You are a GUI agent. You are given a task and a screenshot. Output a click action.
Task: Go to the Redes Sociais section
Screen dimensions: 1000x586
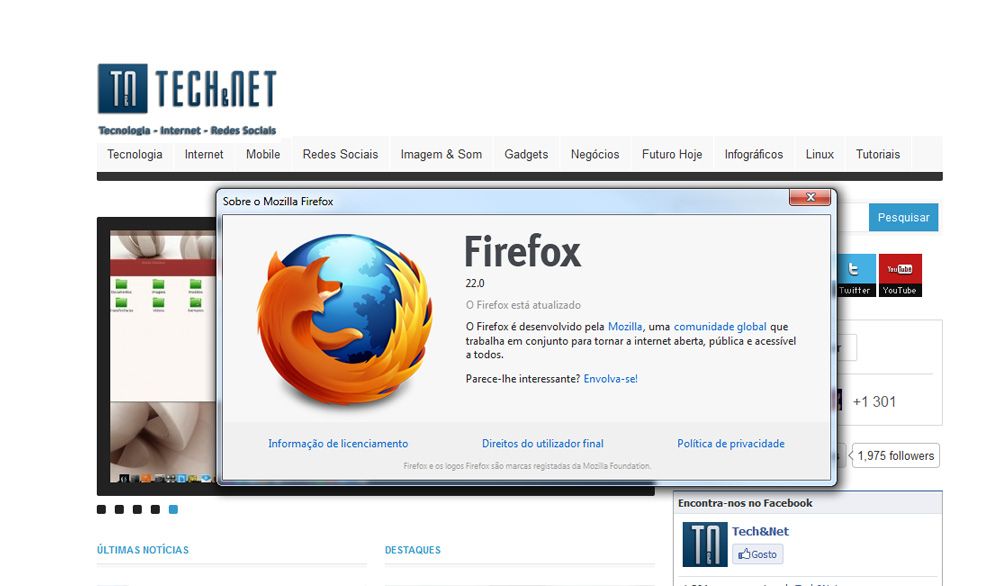pos(340,155)
